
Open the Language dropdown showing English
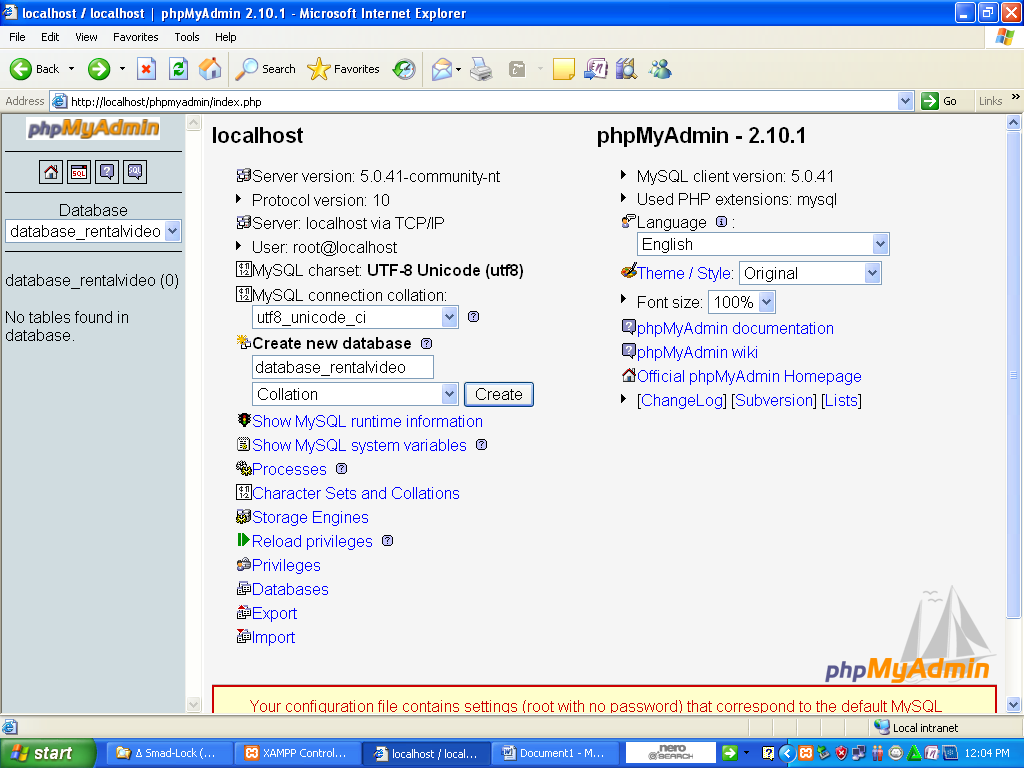click(880, 244)
